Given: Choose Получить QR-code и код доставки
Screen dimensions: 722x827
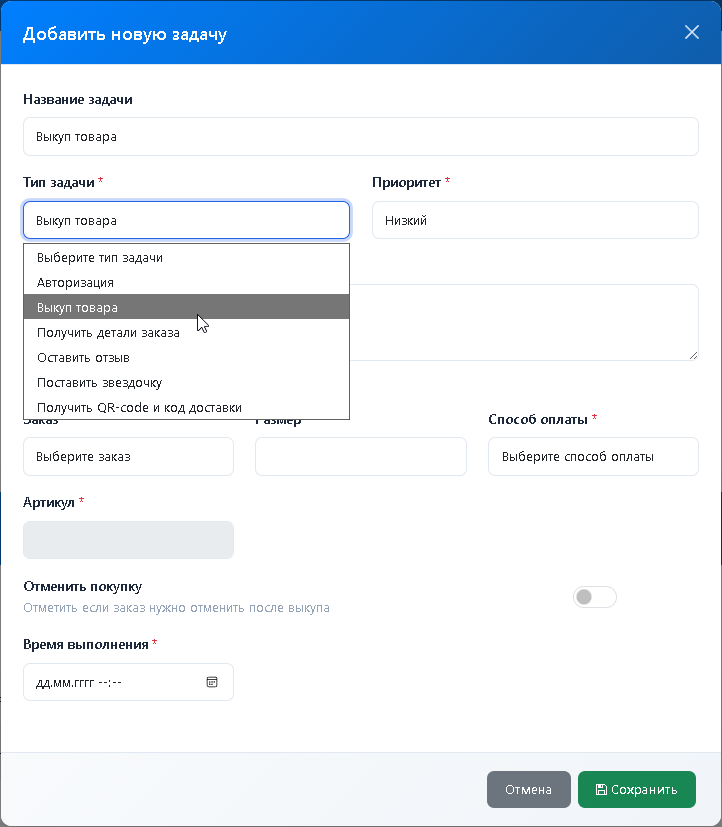Looking at the screenshot, I should point(186,407).
